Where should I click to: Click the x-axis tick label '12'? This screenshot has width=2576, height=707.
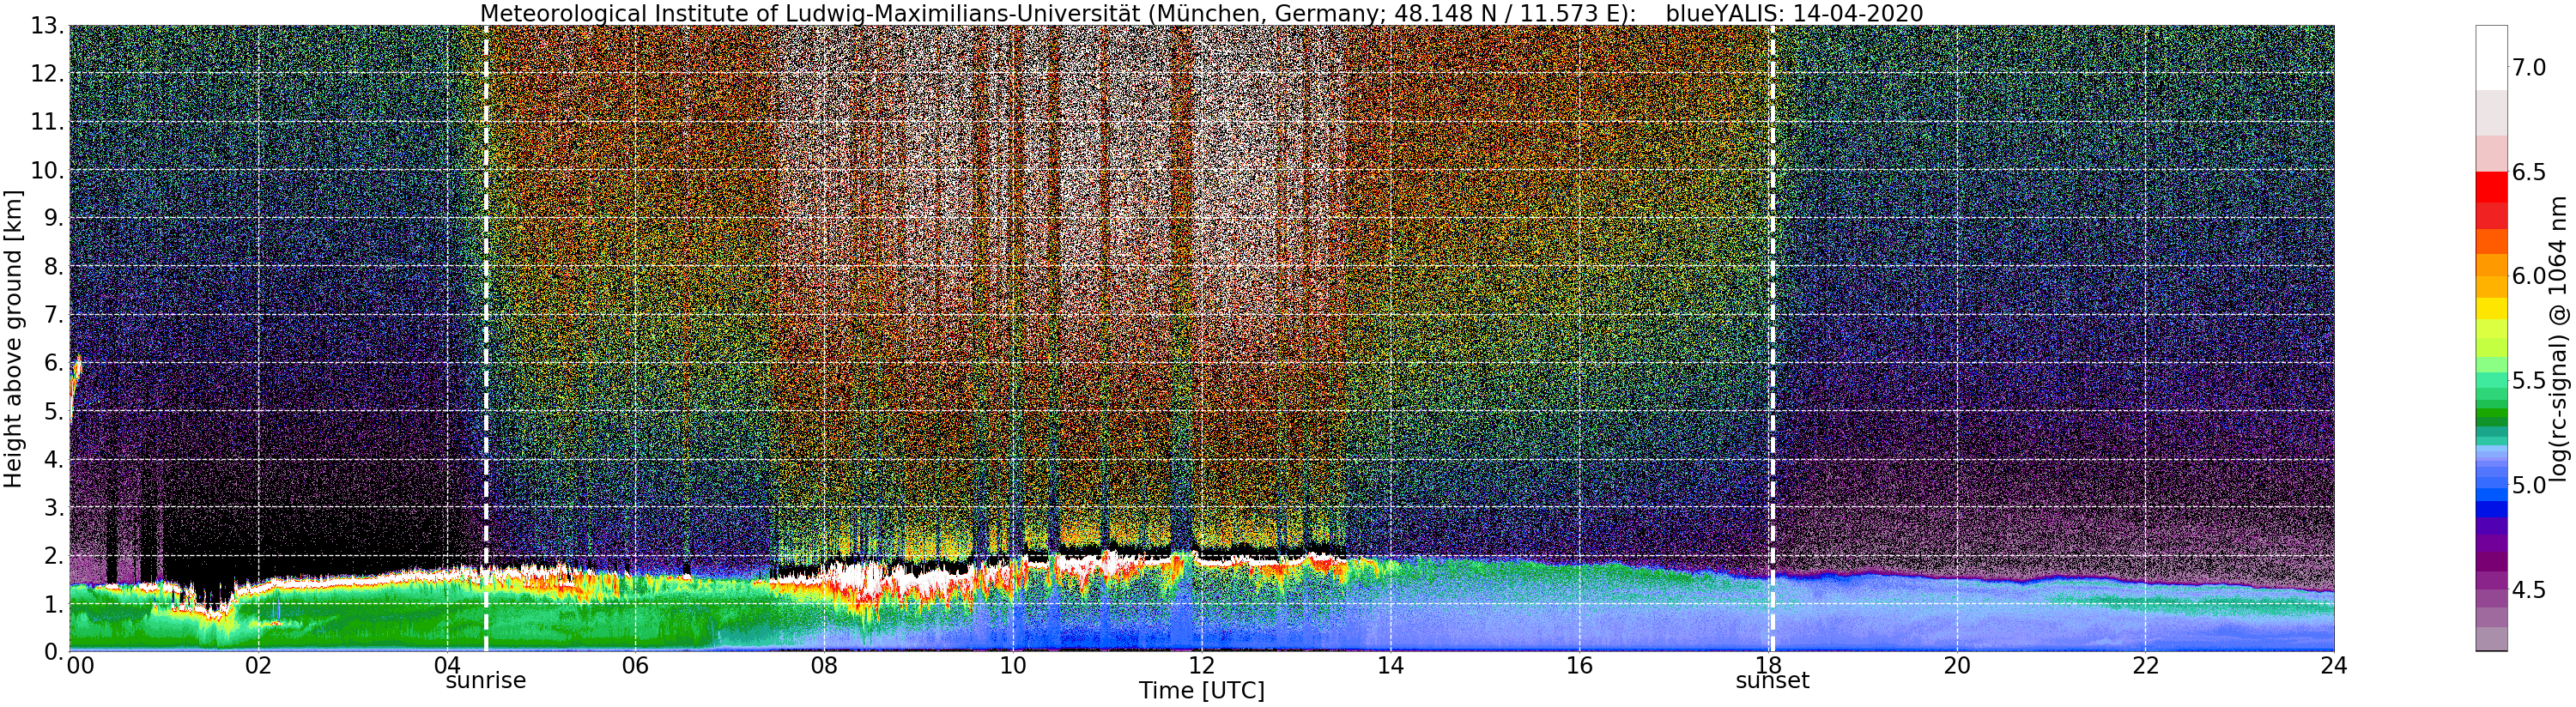[1201, 665]
